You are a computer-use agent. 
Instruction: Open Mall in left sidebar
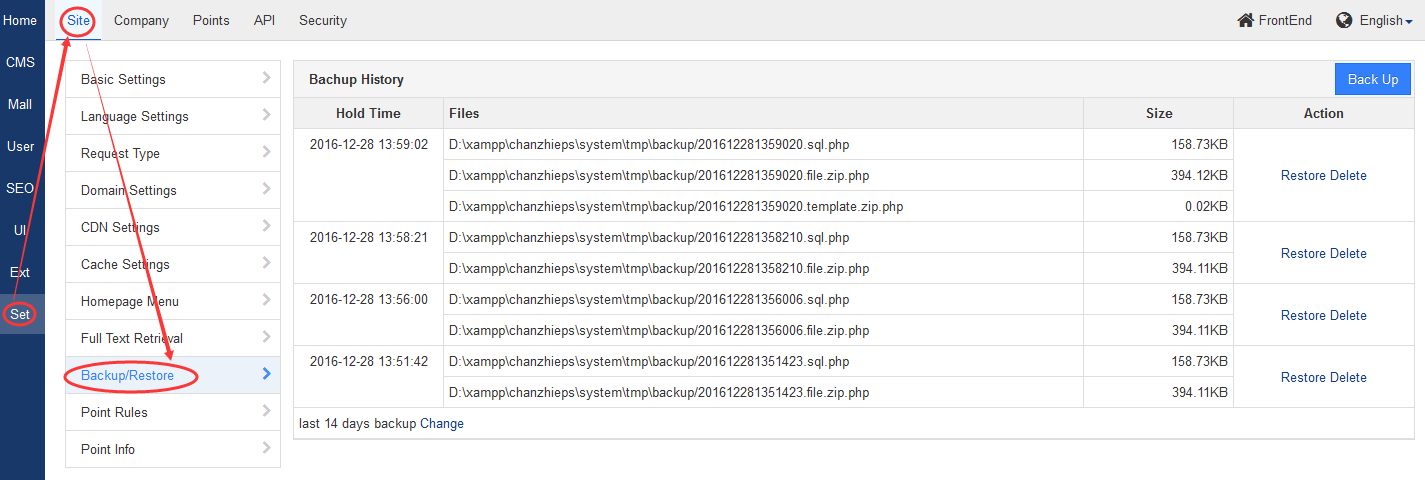20,104
